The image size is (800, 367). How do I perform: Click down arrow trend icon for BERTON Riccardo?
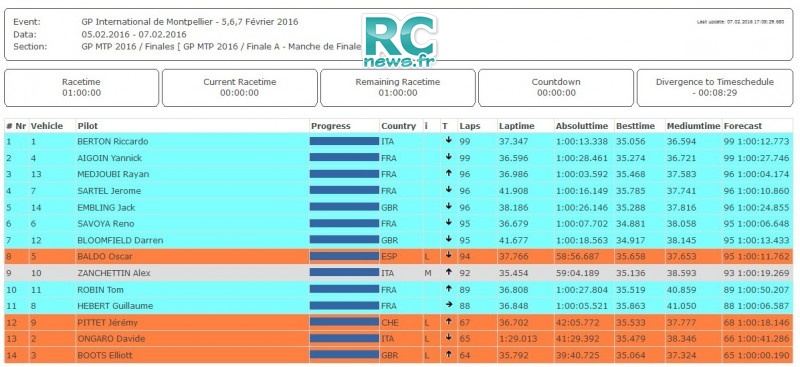[448, 140]
